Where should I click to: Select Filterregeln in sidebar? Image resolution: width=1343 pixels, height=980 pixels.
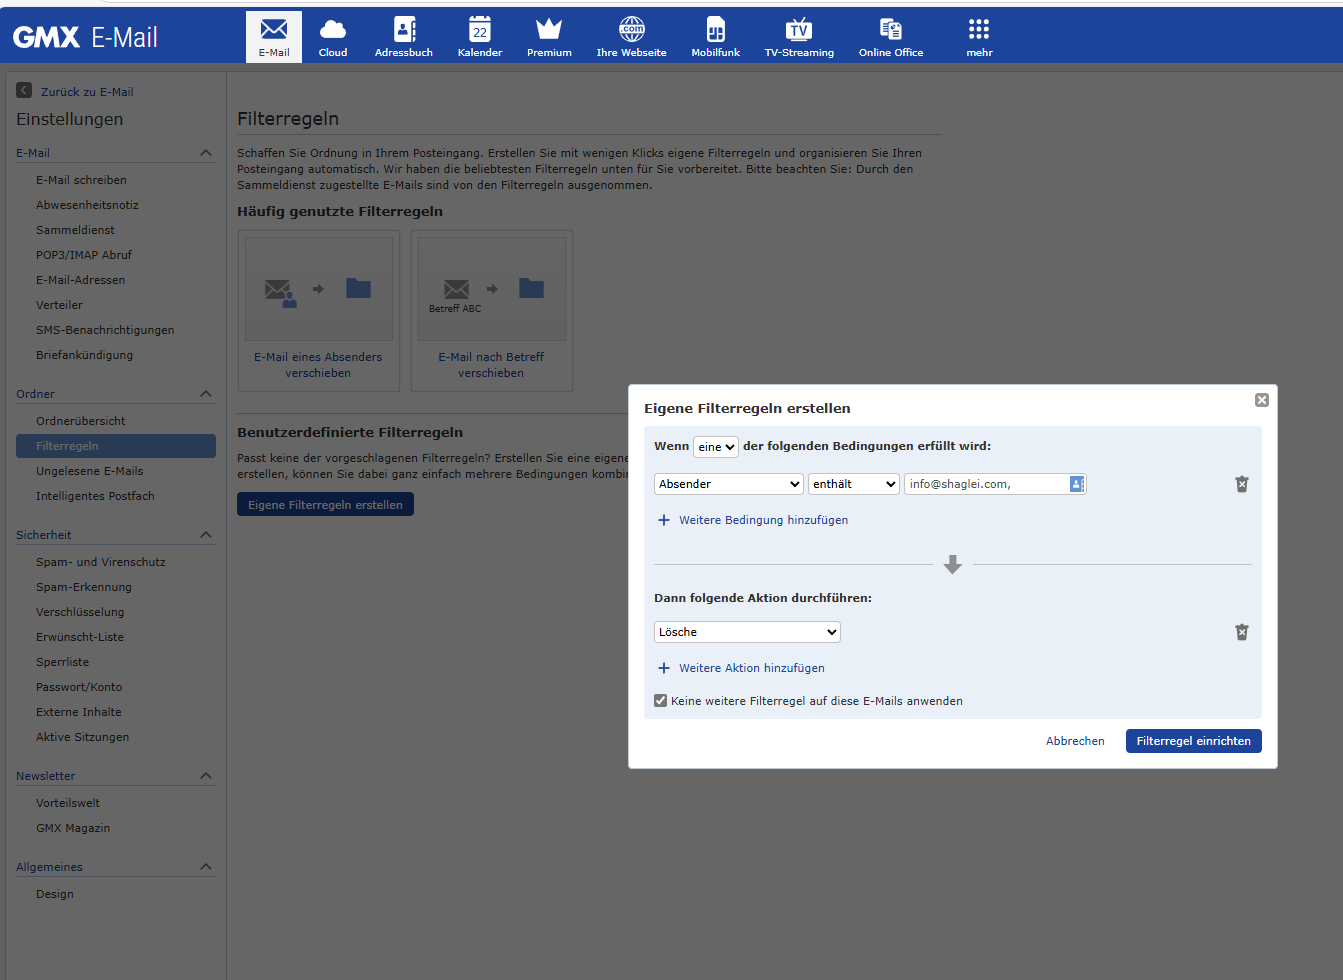tap(116, 446)
